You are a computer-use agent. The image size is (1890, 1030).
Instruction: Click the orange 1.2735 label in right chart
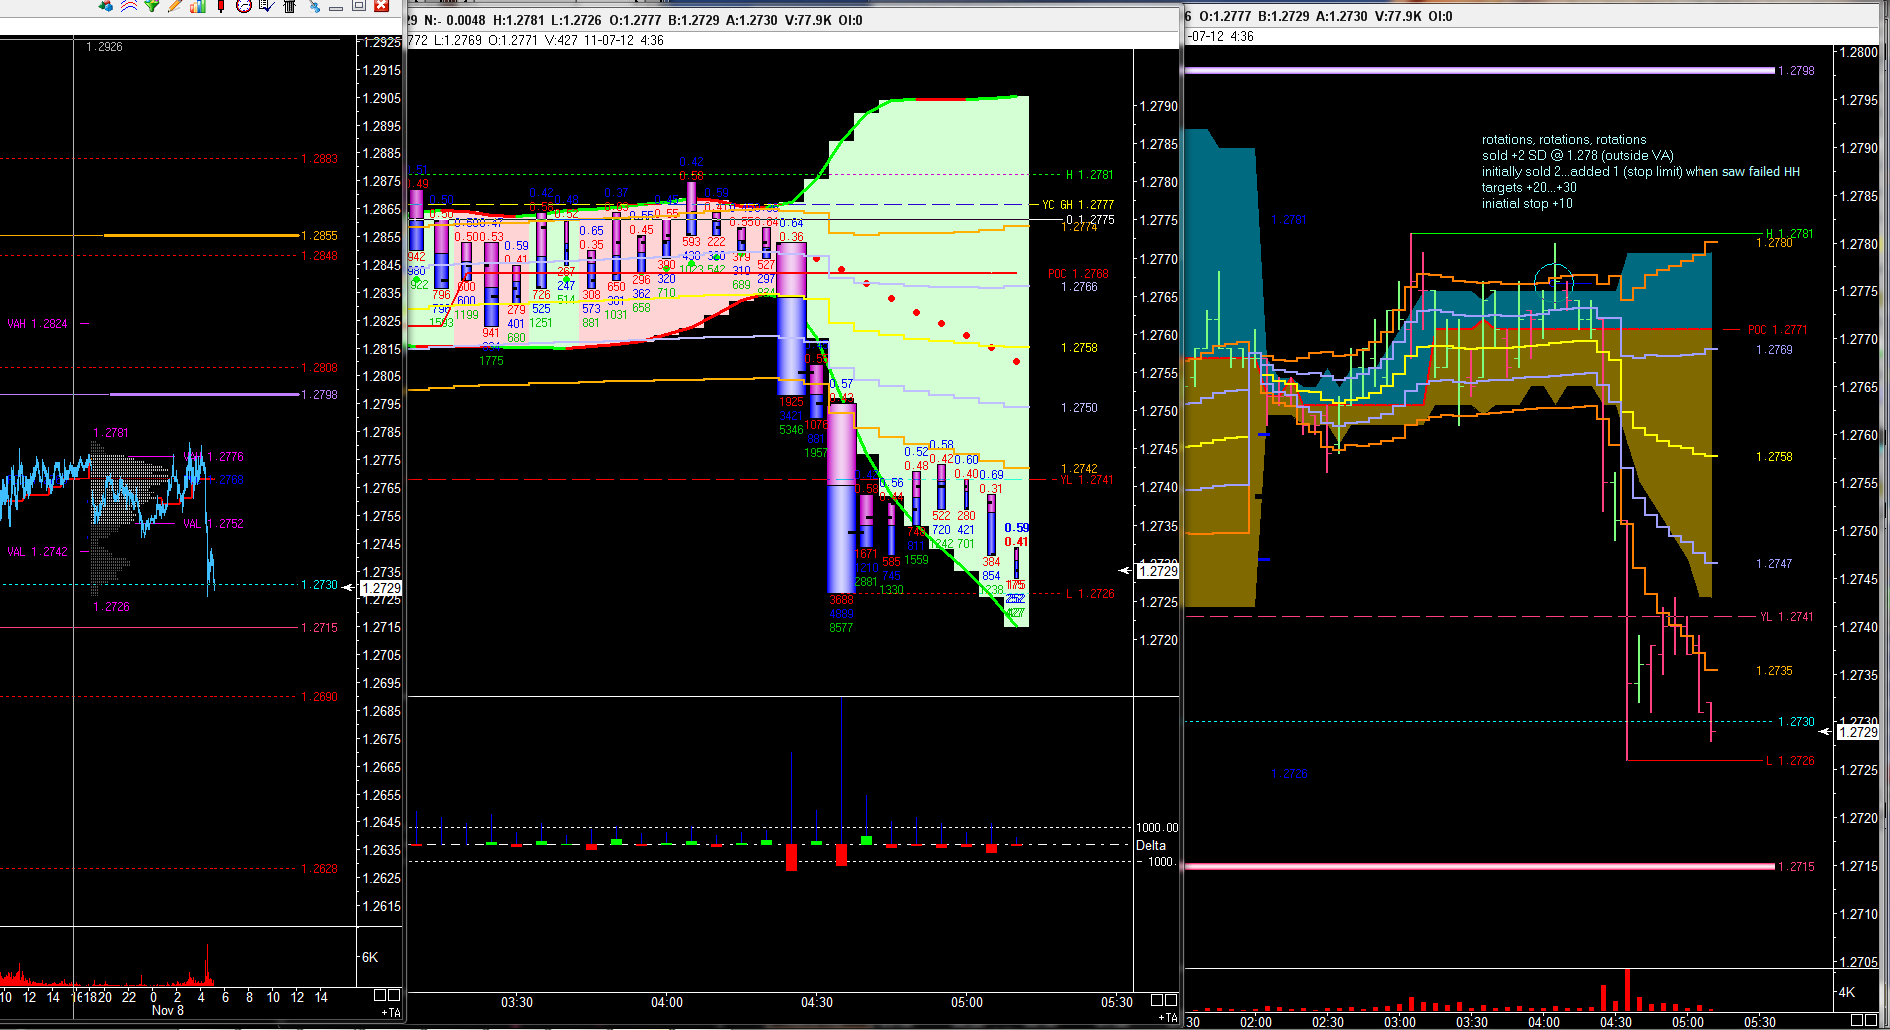pyautogui.click(x=1774, y=671)
